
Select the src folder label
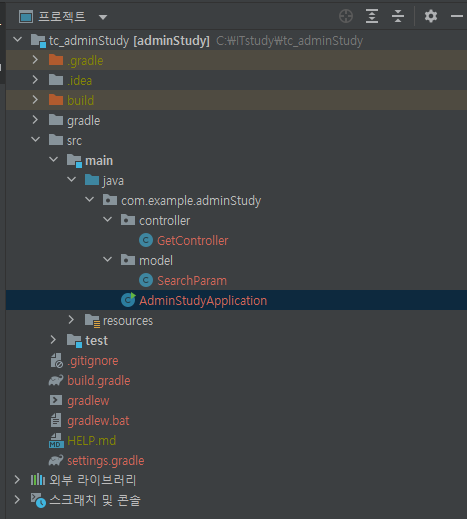pos(74,141)
